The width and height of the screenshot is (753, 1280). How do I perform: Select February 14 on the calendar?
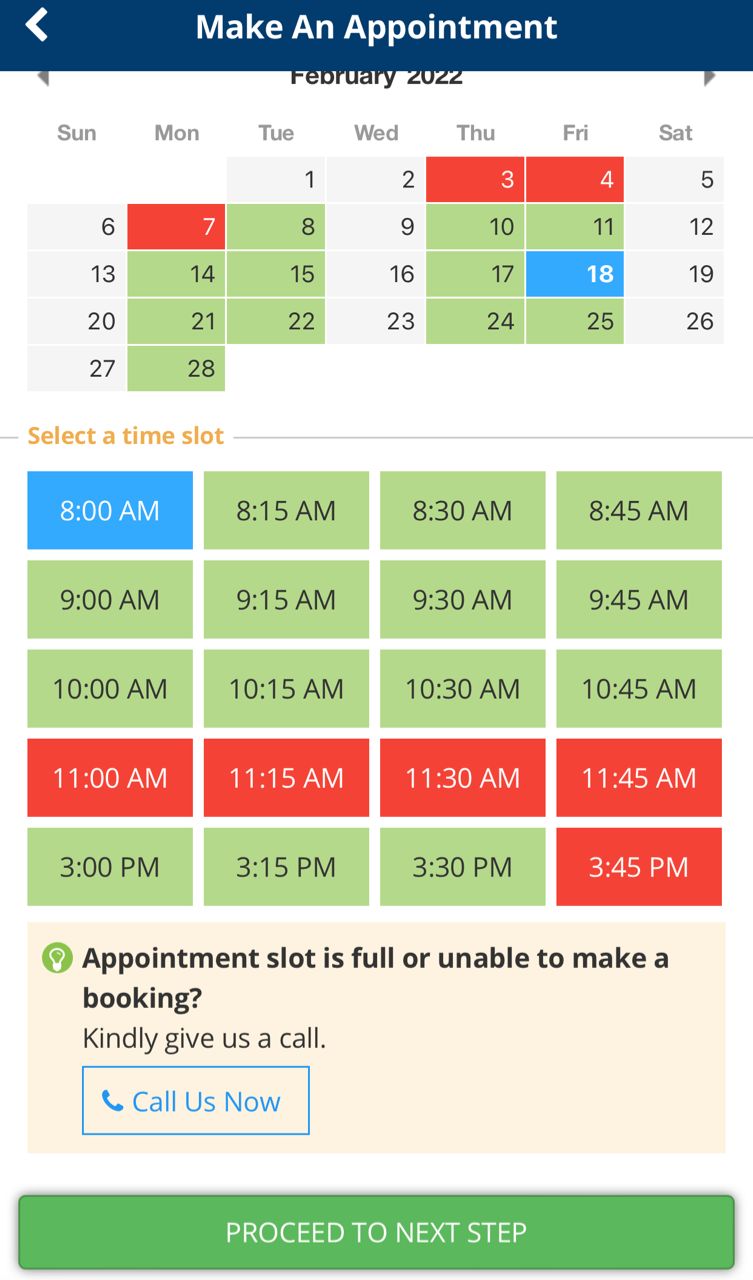pos(177,274)
